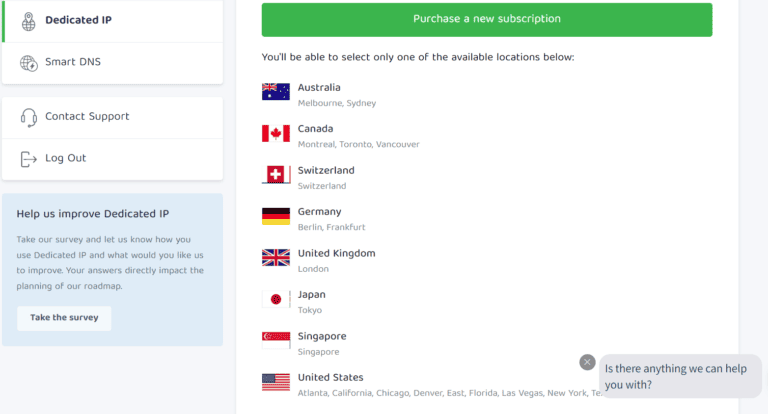Viewport: 768px width, 414px height.
Task: Select the Switzerland flag icon
Action: click(276, 175)
